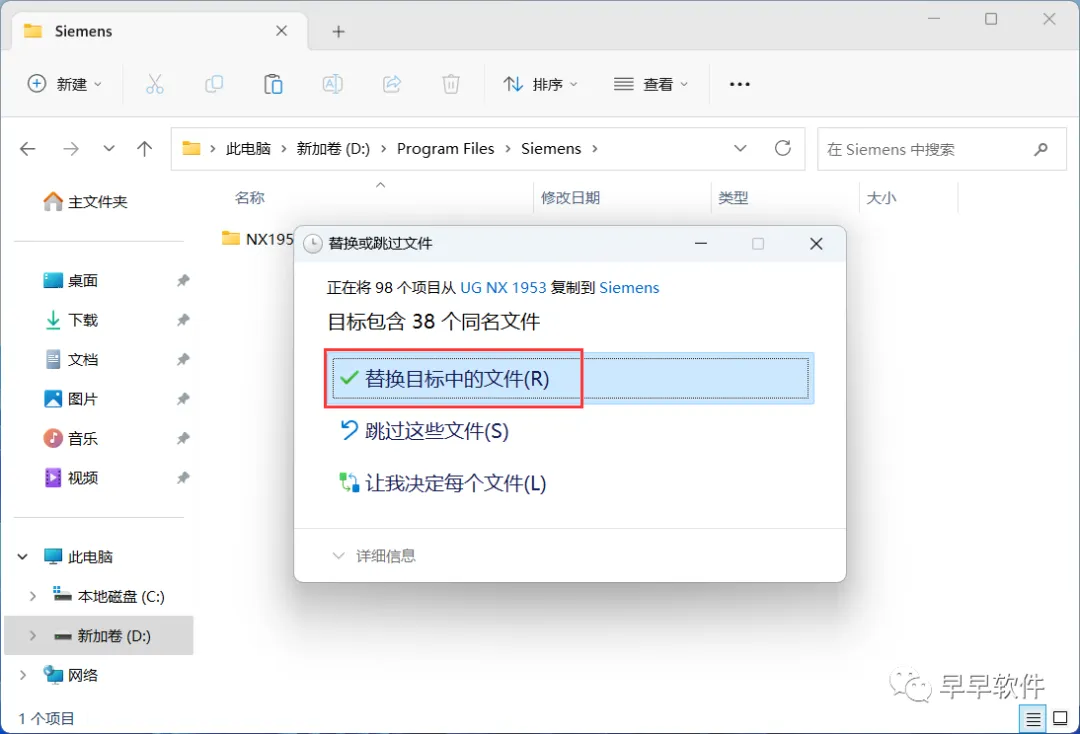The width and height of the screenshot is (1080, 734).
Task: Expand the 新加卷 (D:) tree node
Action: [32, 636]
